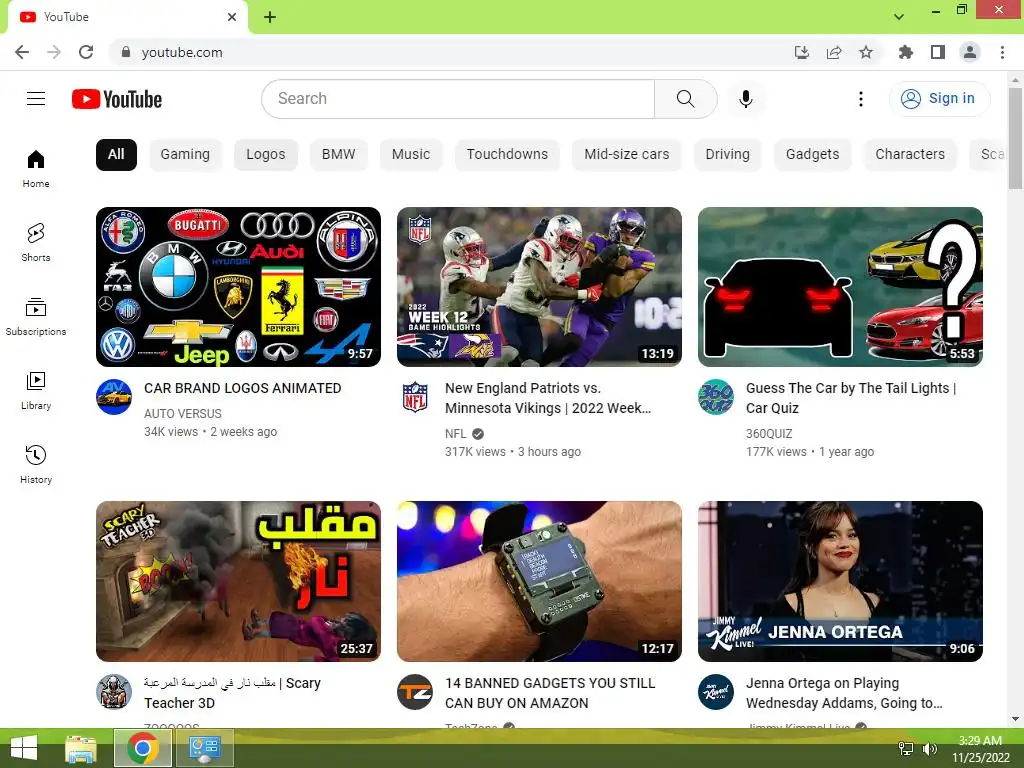Viewport: 1024px width, 768px height.
Task: Select the BMW filter chip
Action: click(x=338, y=155)
